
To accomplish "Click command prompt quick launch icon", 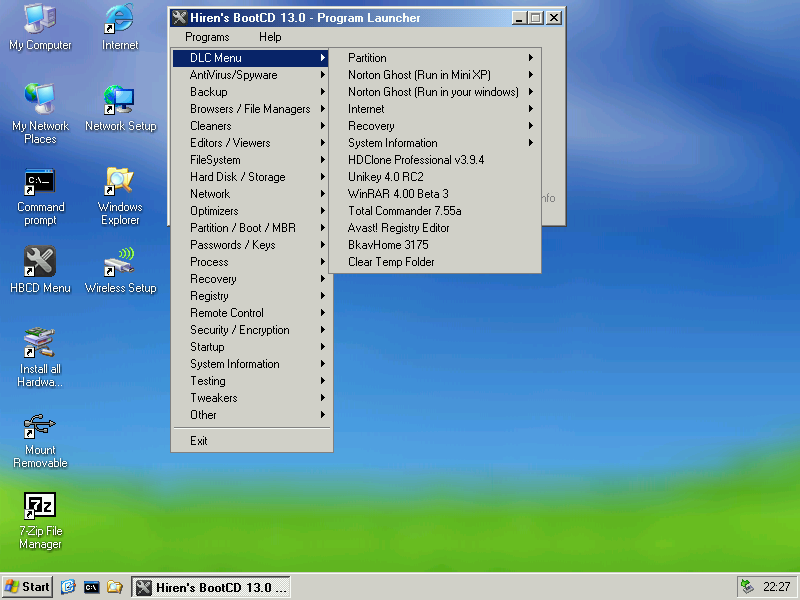I will (x=91, y=587).
